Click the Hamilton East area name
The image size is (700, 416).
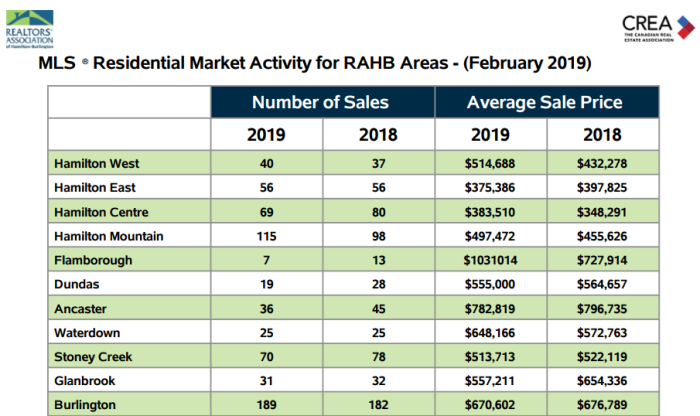pyautogui.click(x=97, y=187)
